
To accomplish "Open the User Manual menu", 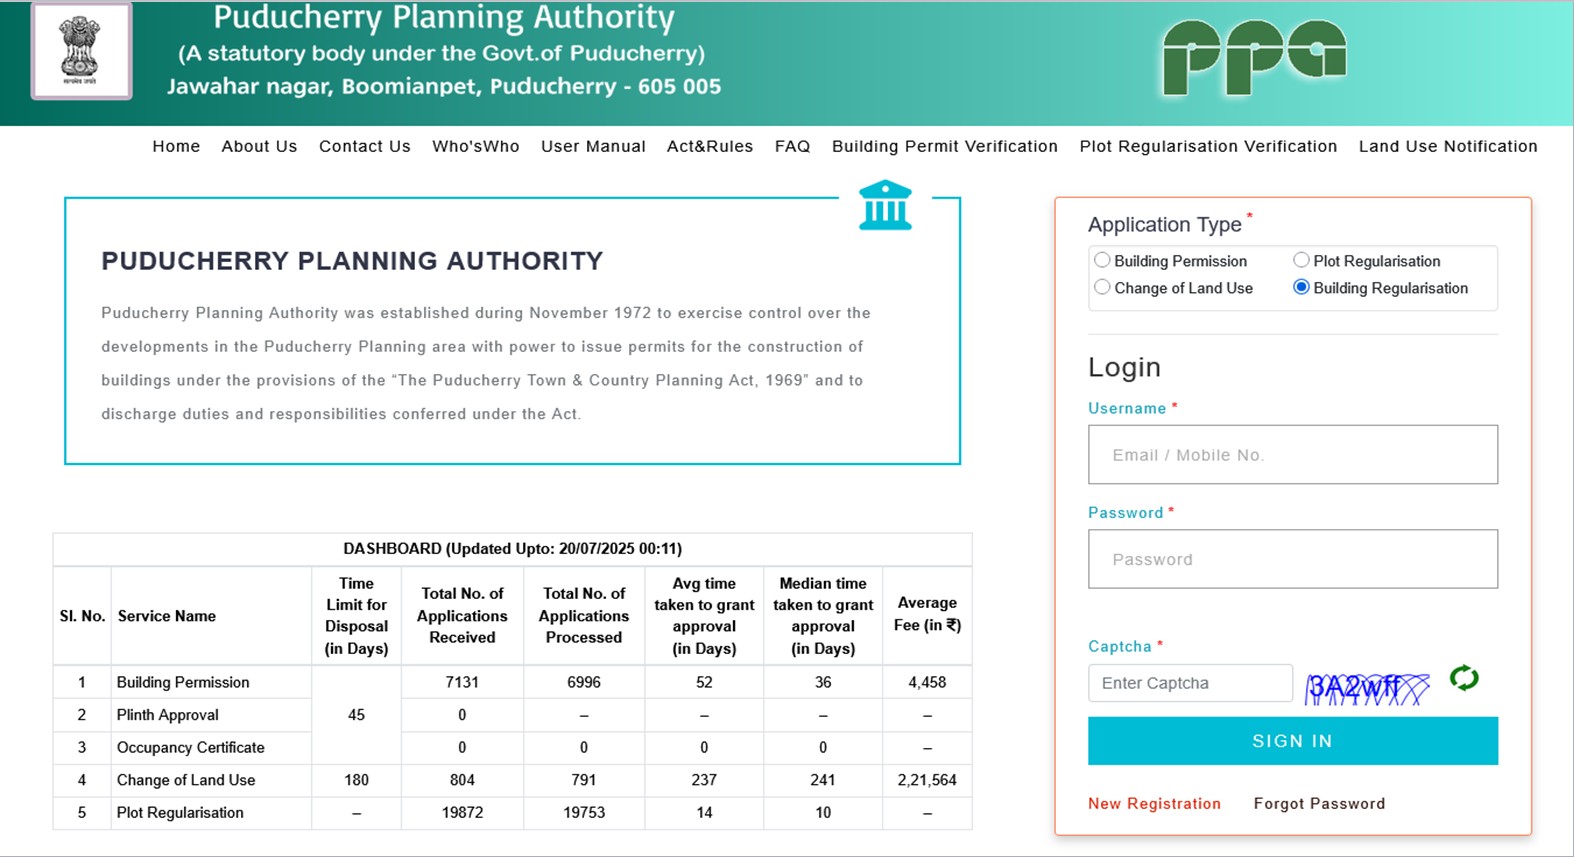I will (x=593, y=146).
